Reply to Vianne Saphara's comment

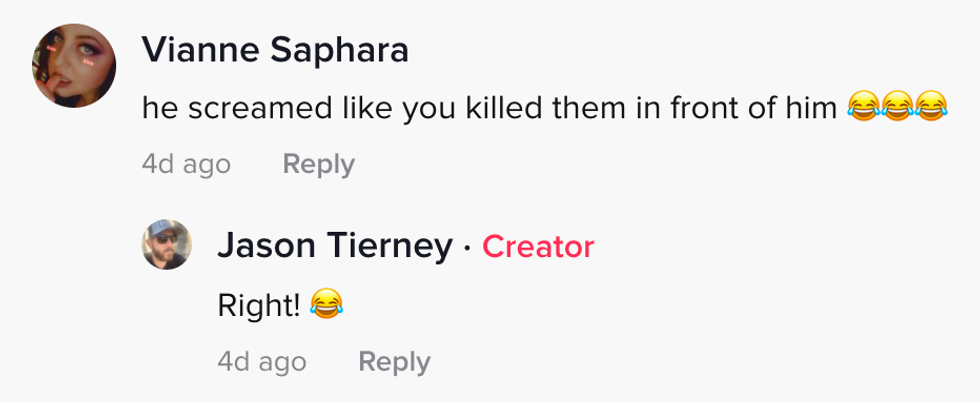click(x=318, y=164)
